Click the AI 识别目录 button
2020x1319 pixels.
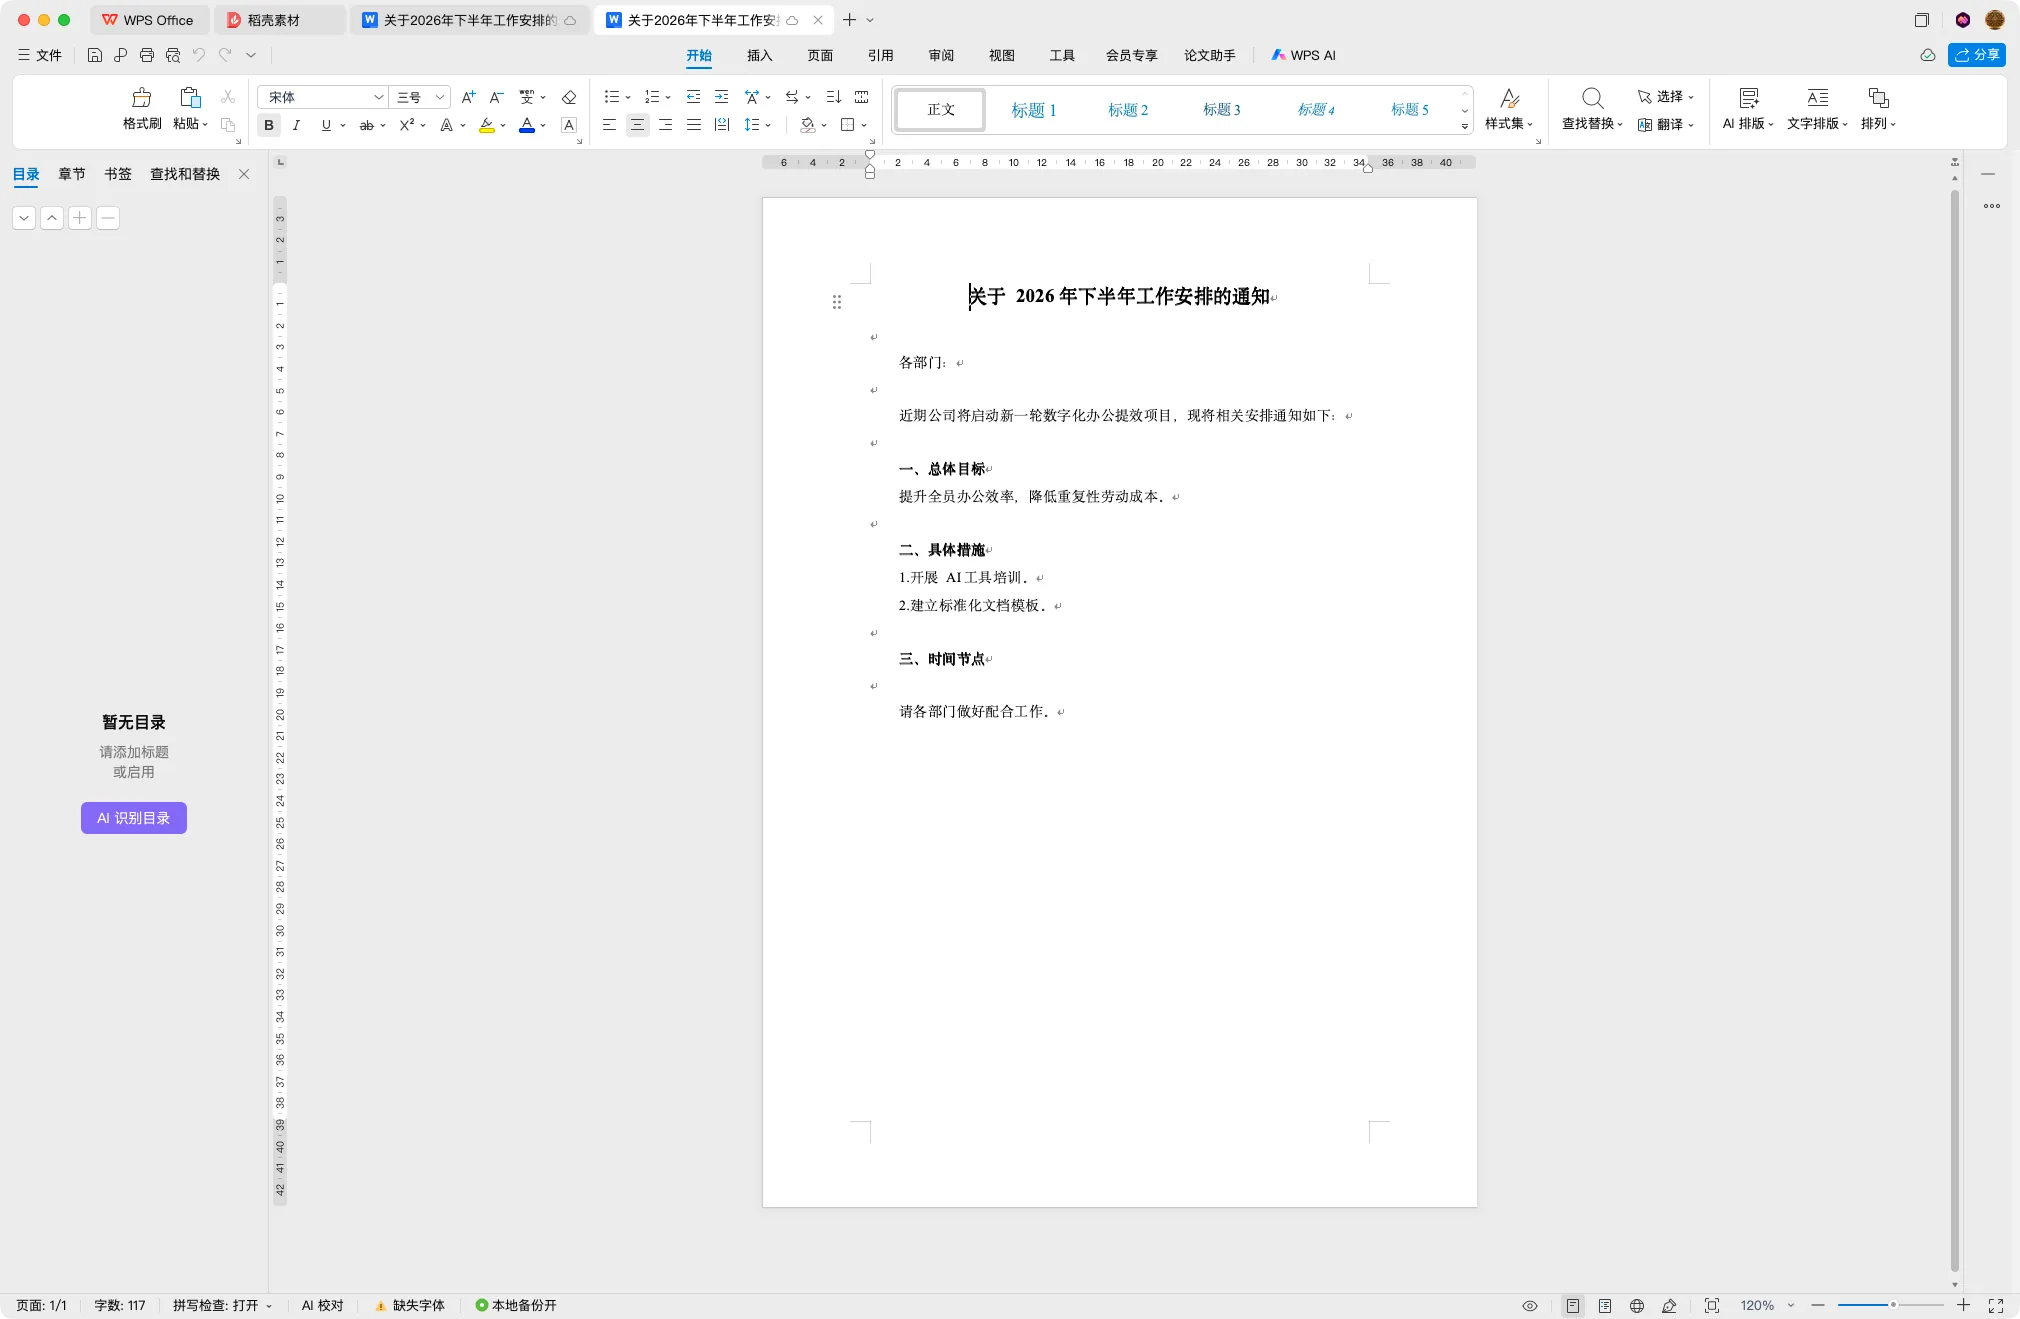point(134,818)
